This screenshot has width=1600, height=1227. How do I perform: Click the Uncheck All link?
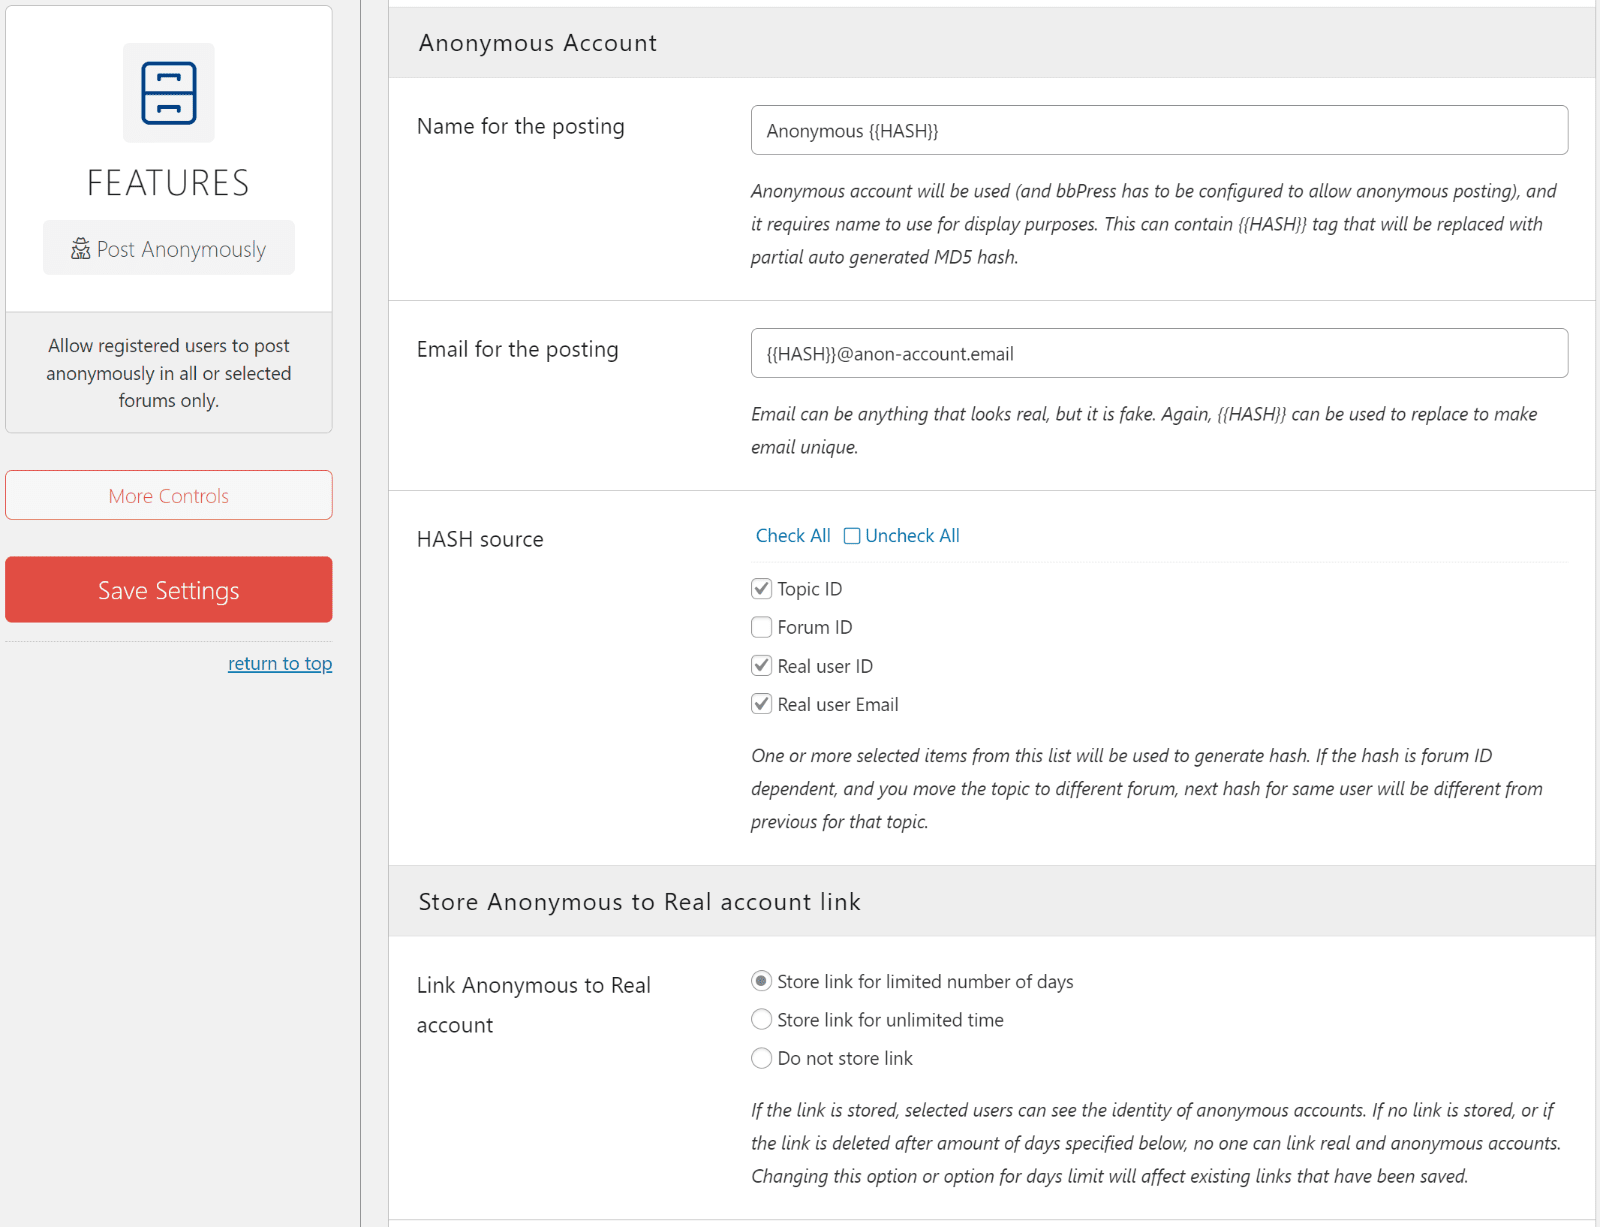(912, 536)
